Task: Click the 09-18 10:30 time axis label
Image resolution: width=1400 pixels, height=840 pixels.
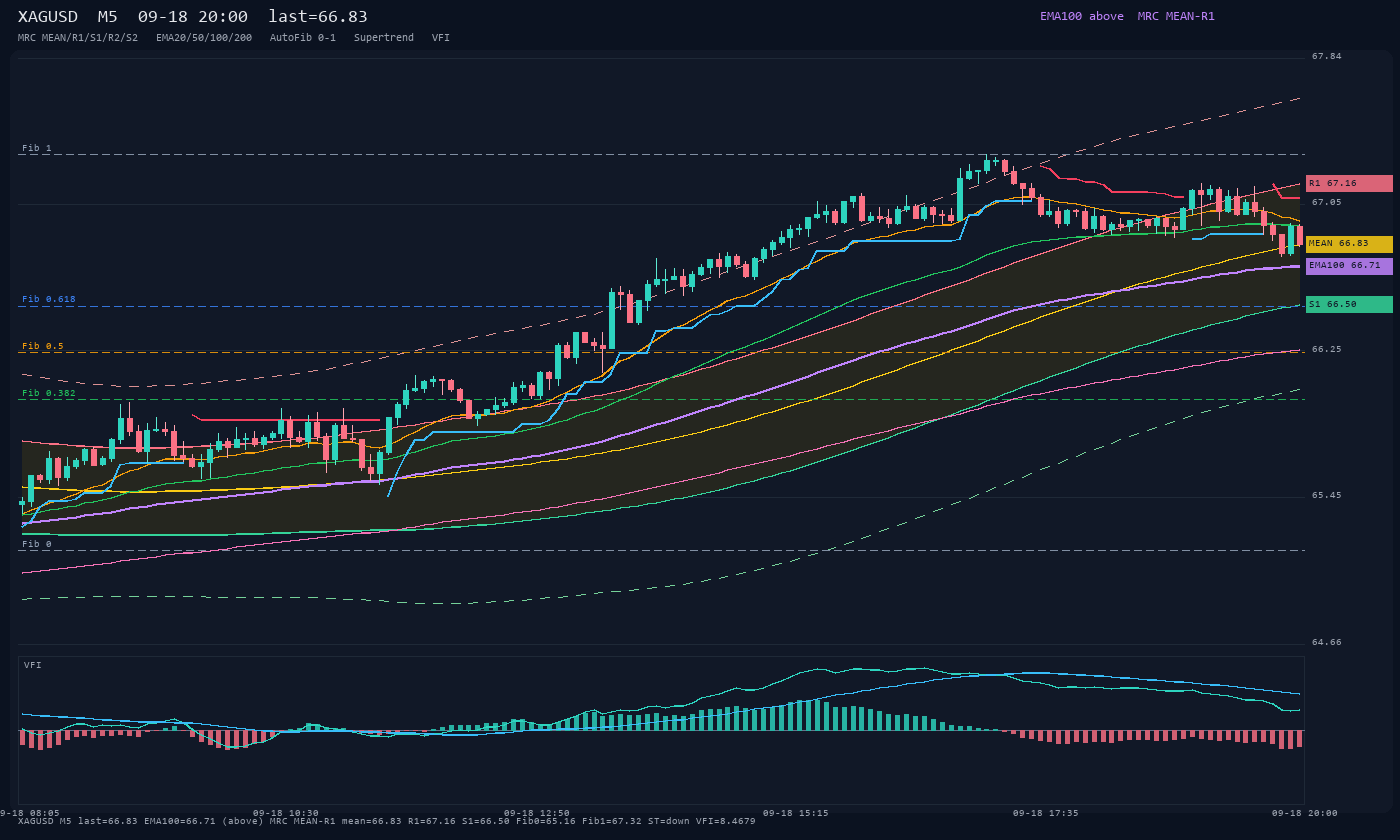Action: 286,813
